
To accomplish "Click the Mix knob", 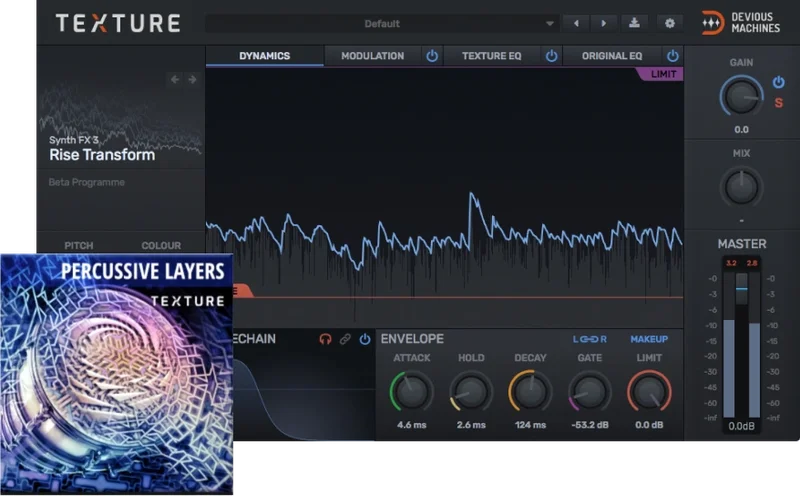I will pyautogui.click(x=741, y=187).
